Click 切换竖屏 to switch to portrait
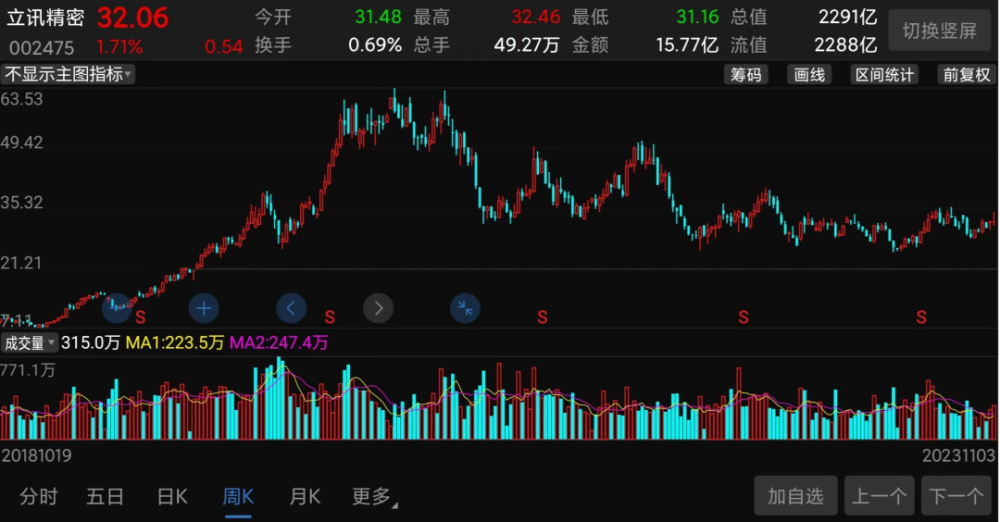The height and width of the screenshot is (522, 1000). [939, 31]
